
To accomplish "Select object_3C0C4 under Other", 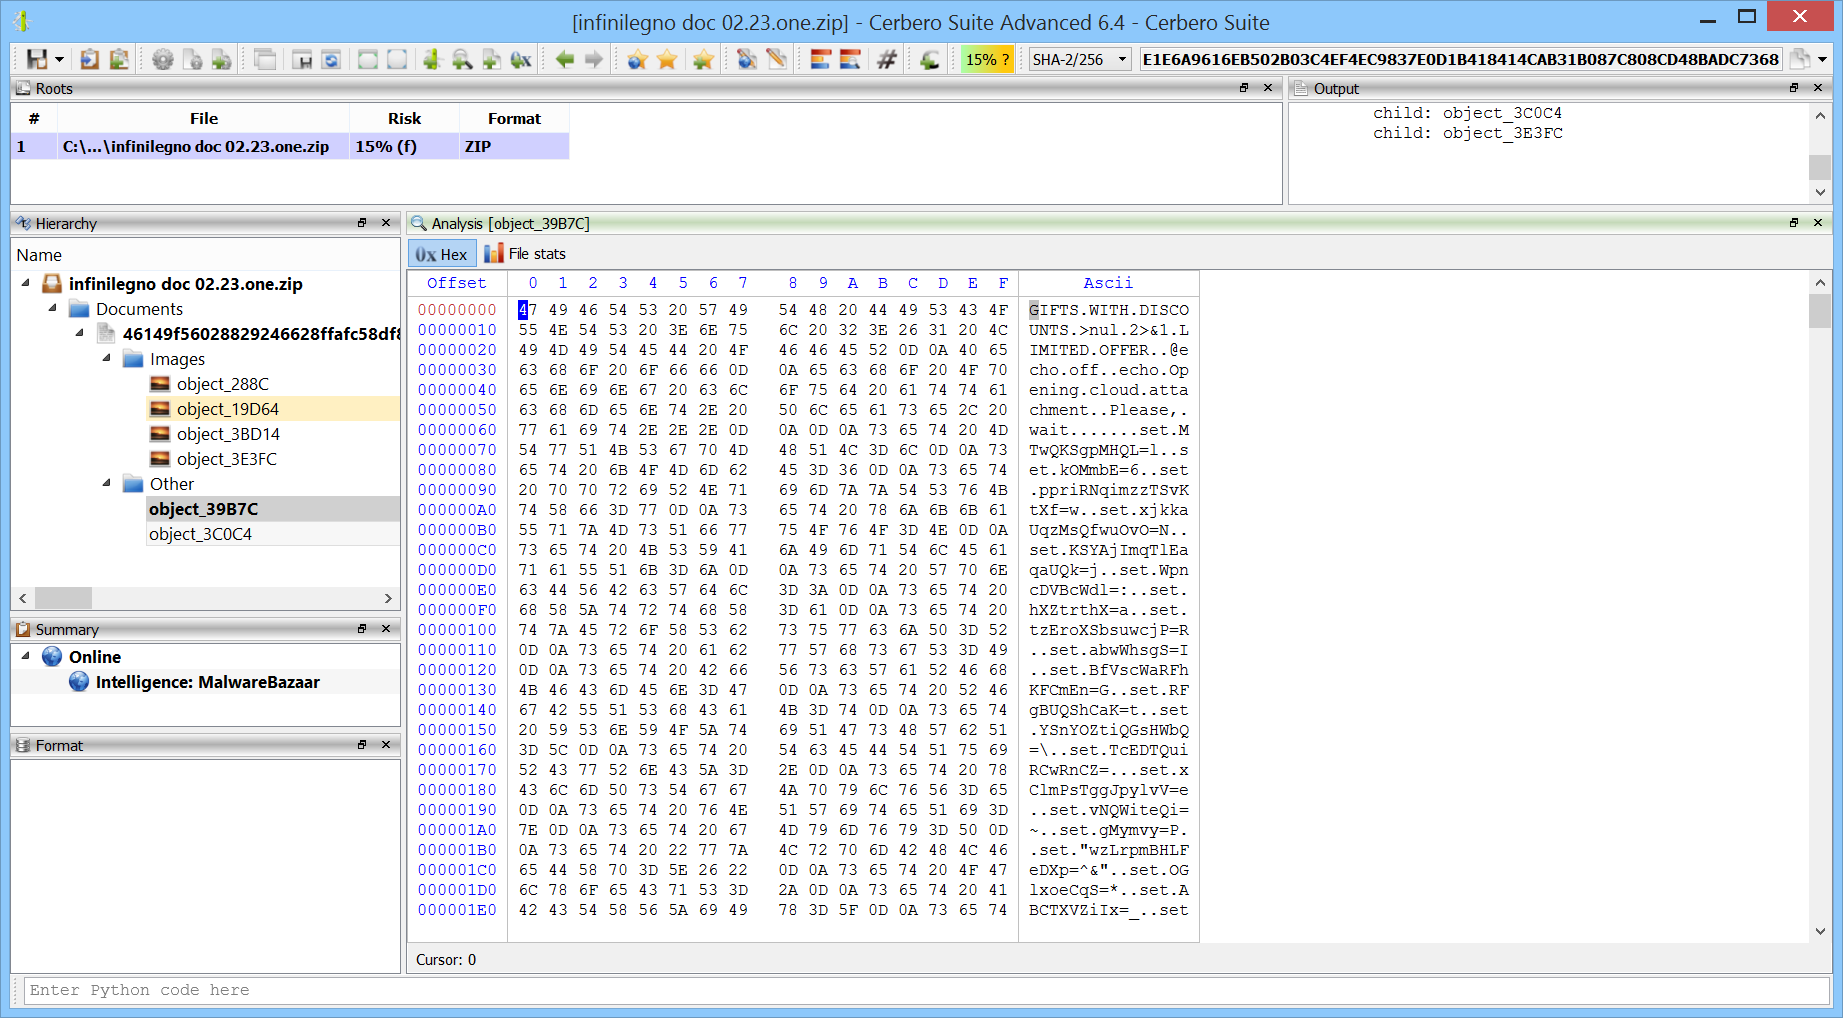I will (200, 534).
